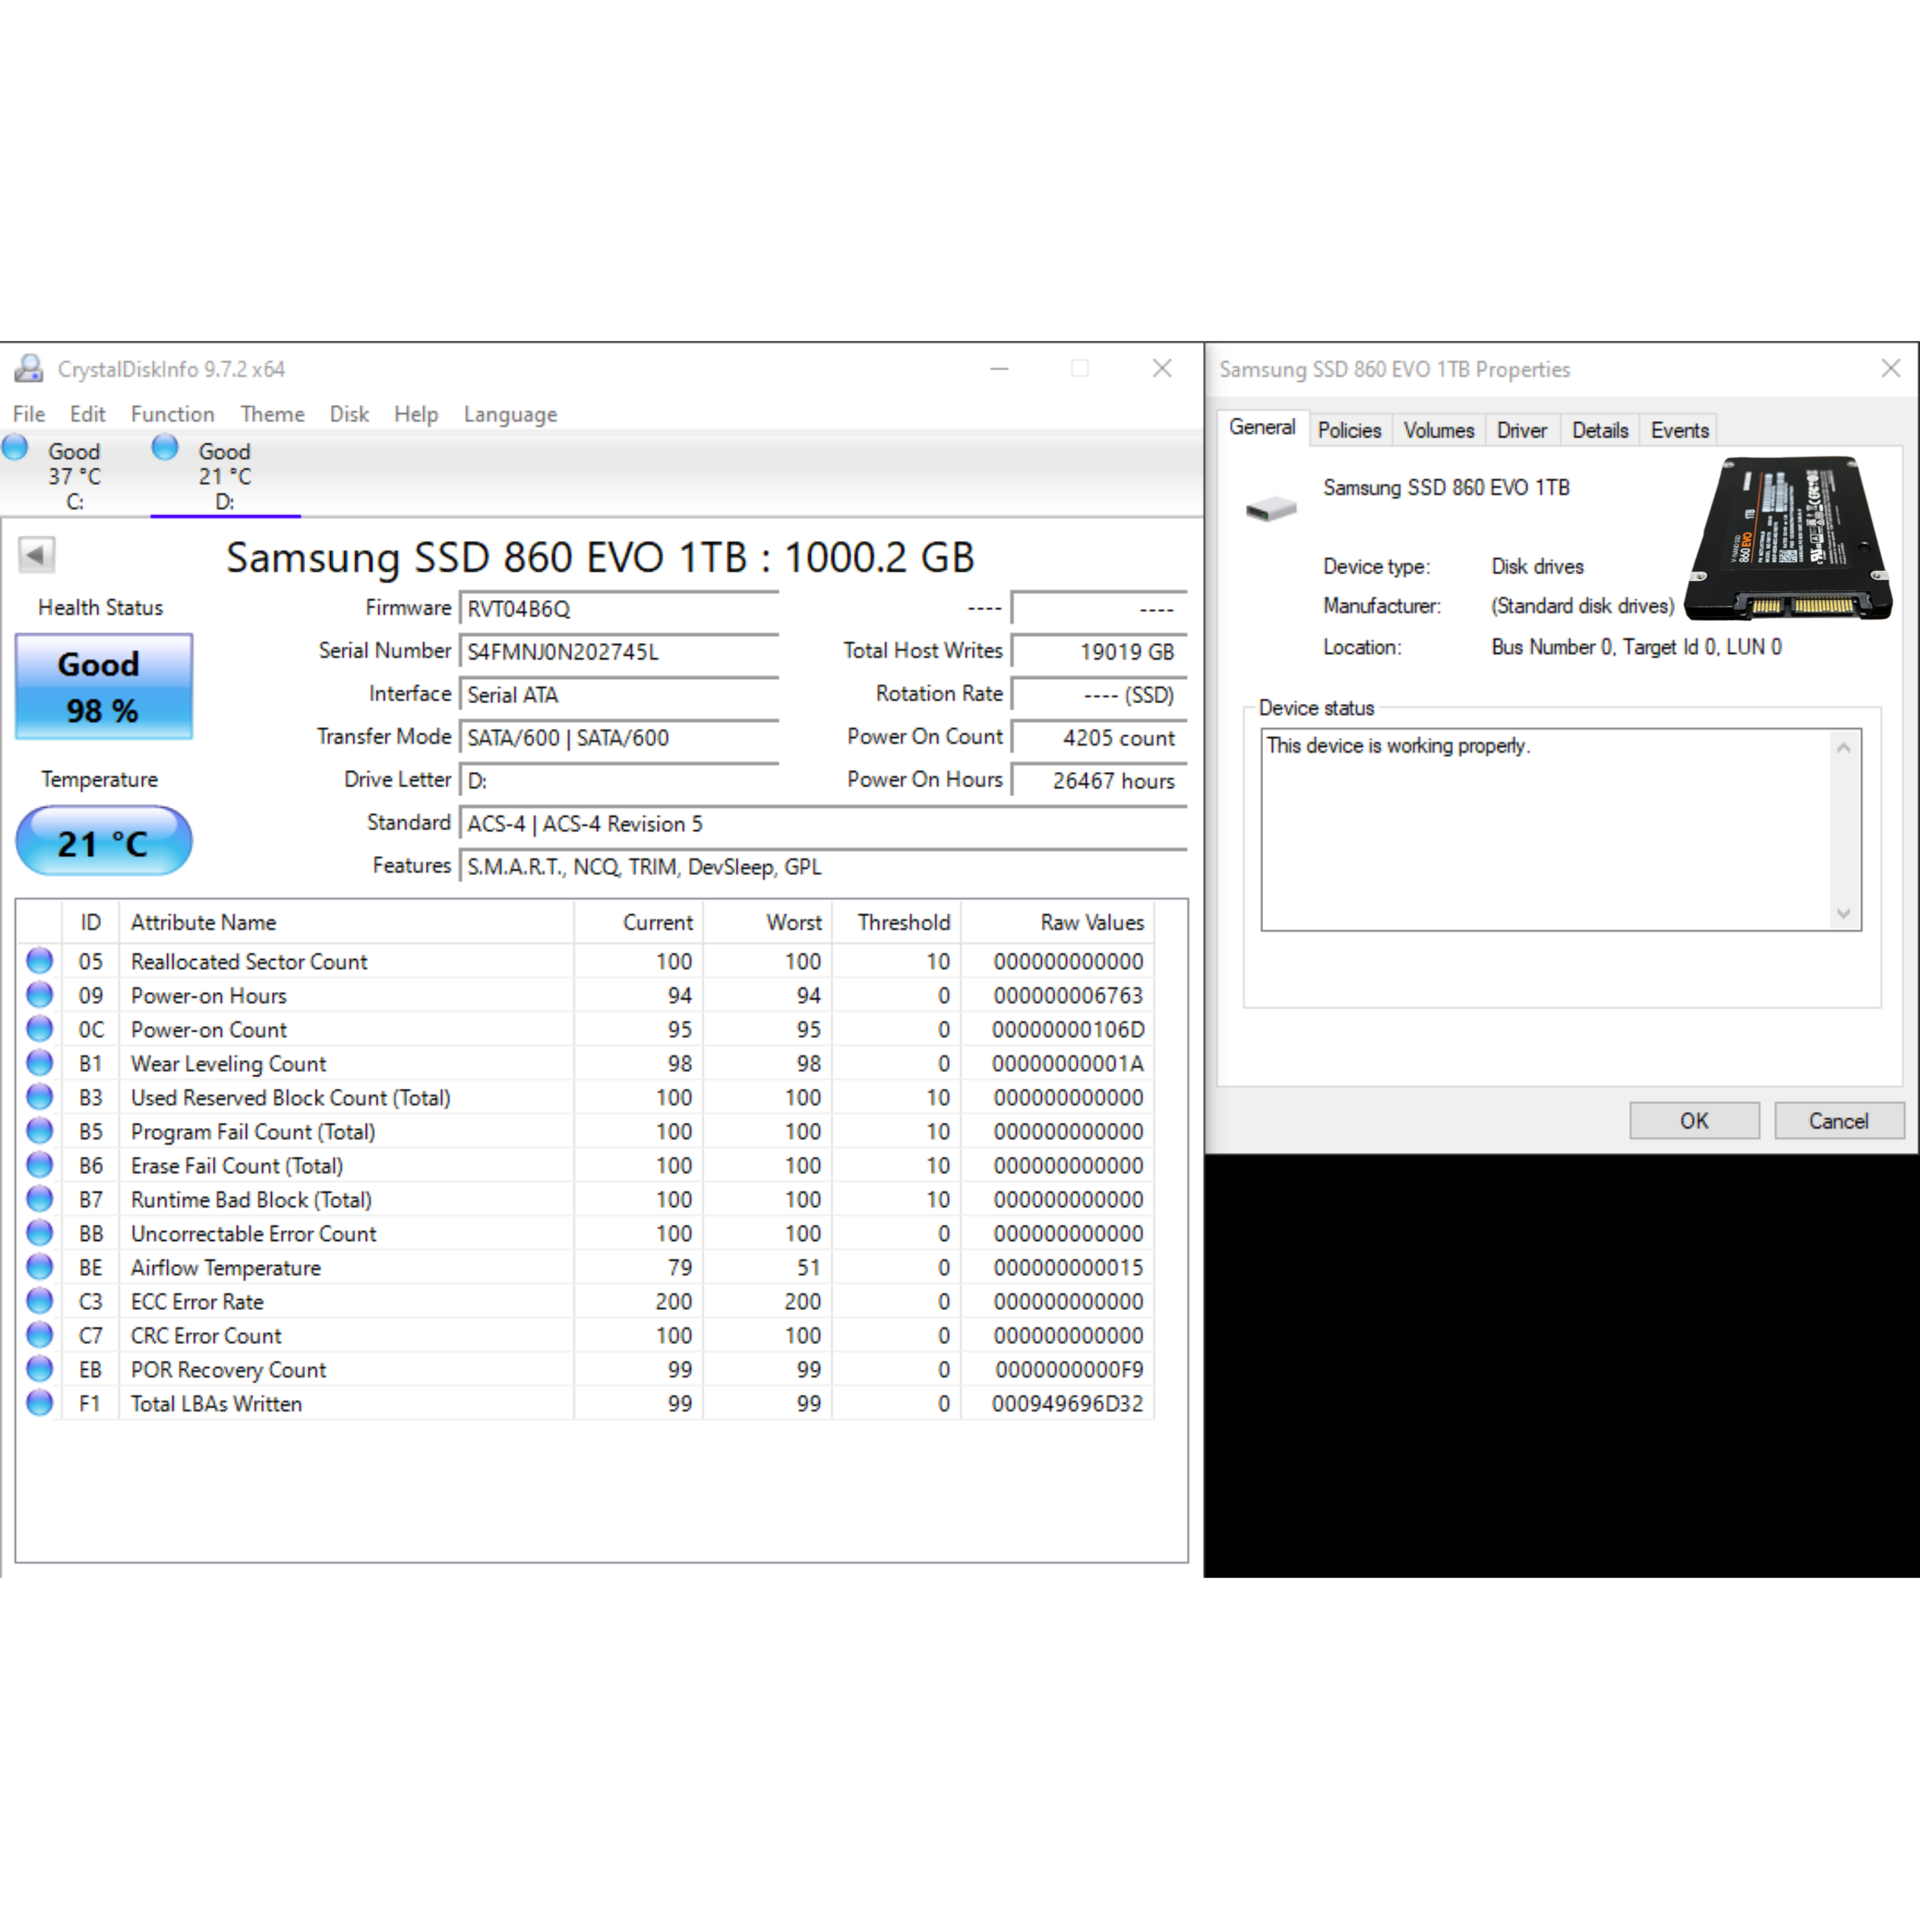
Task: Click the Firmware field RVT04B6Q
Action: point(619,609)
